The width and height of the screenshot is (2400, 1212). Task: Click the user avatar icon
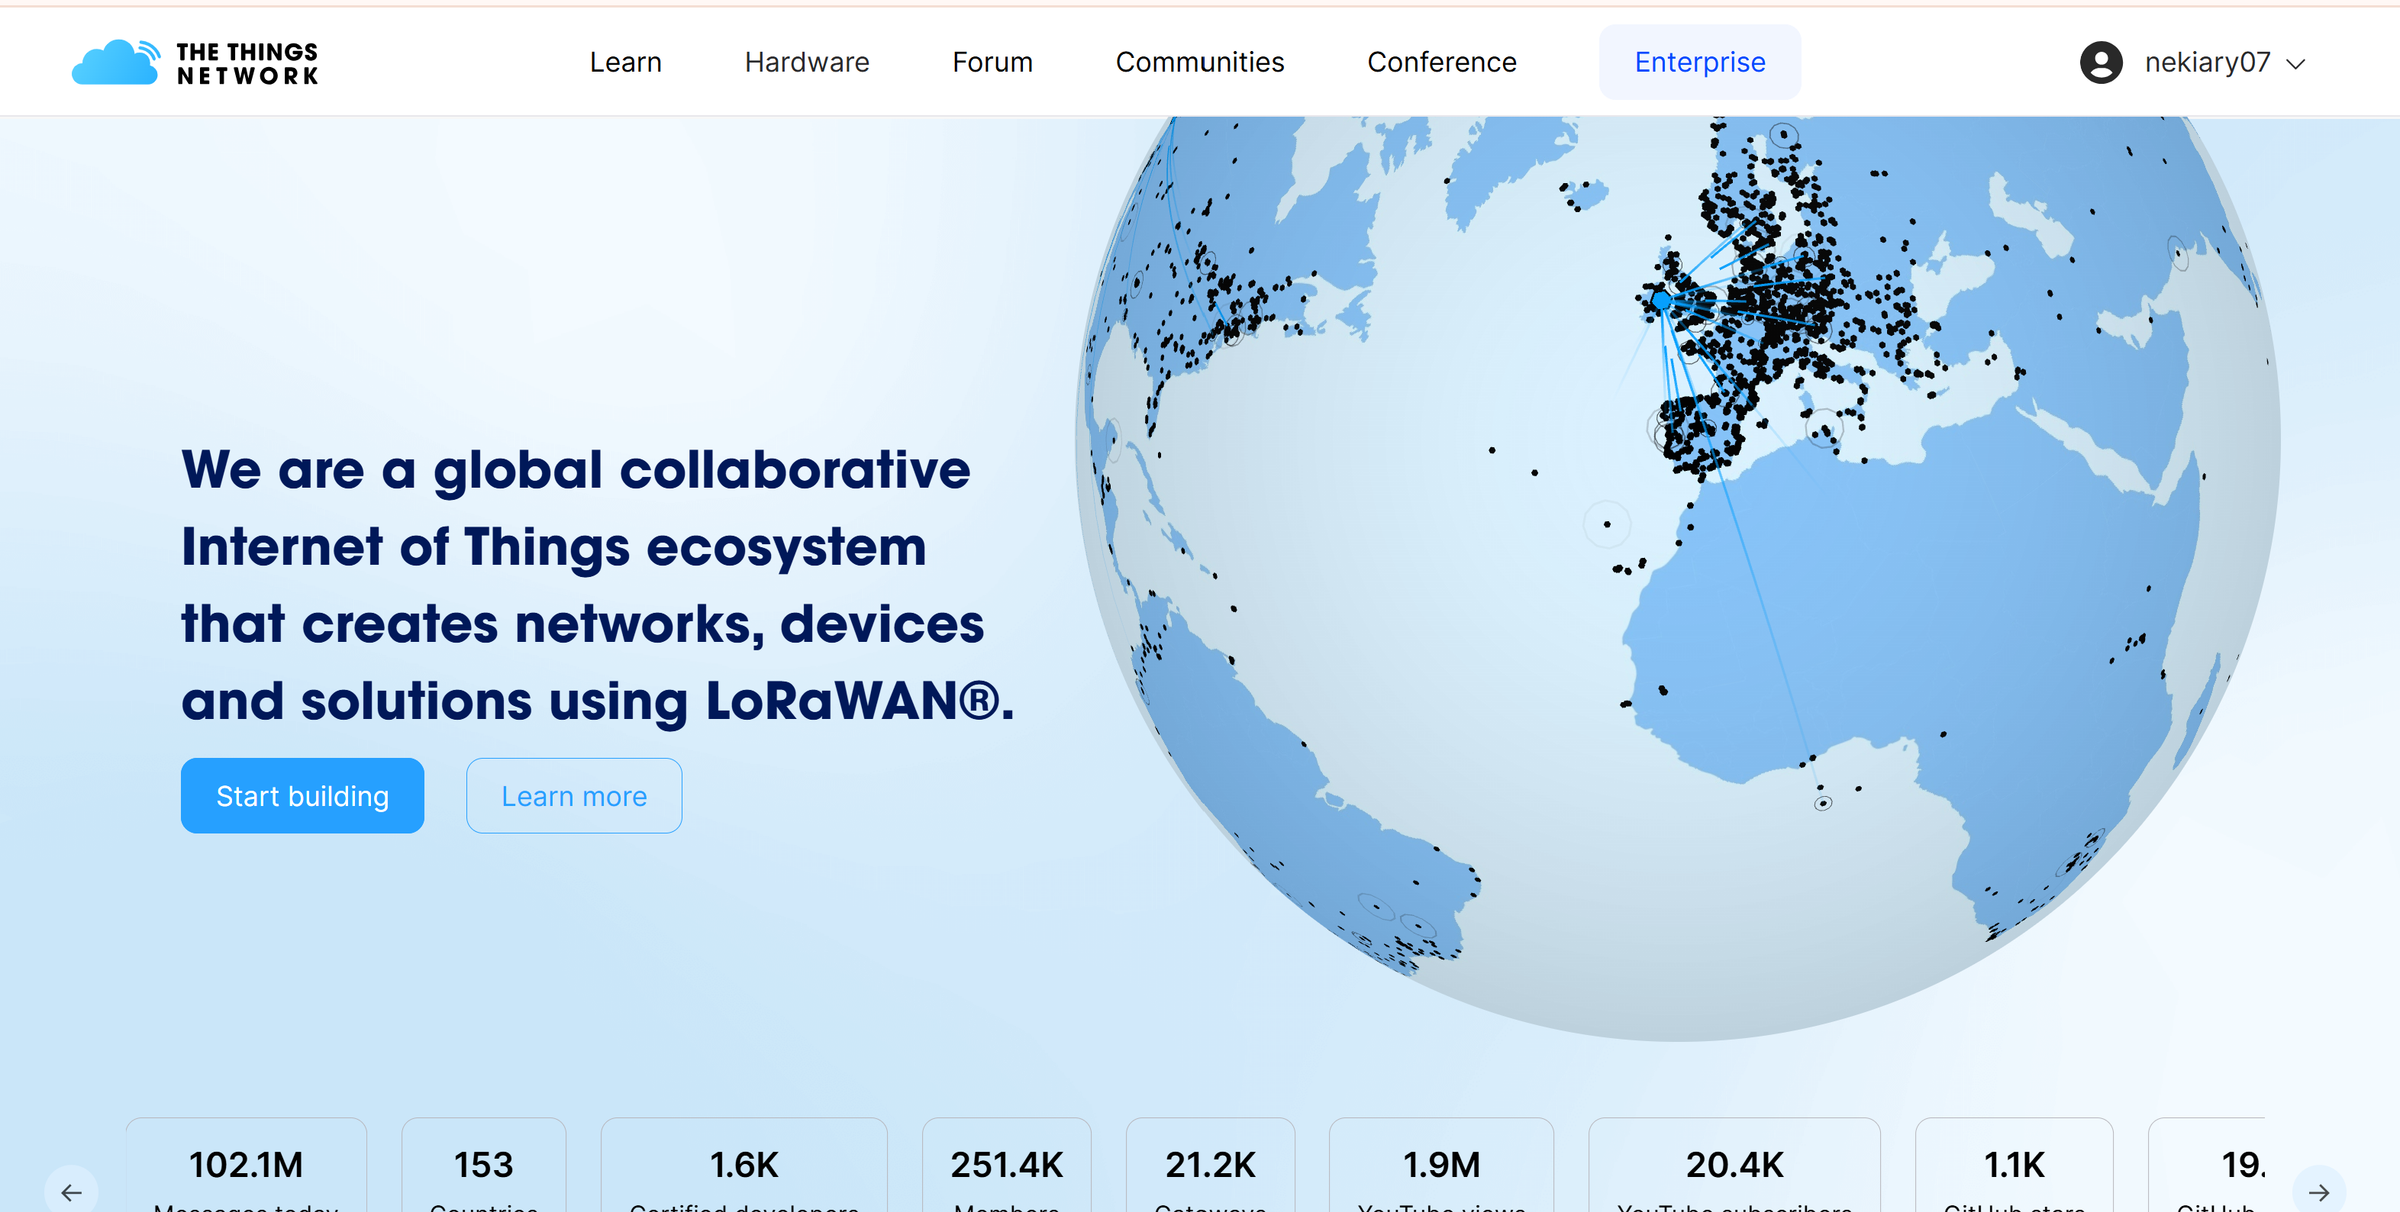tap(2101, 62)
